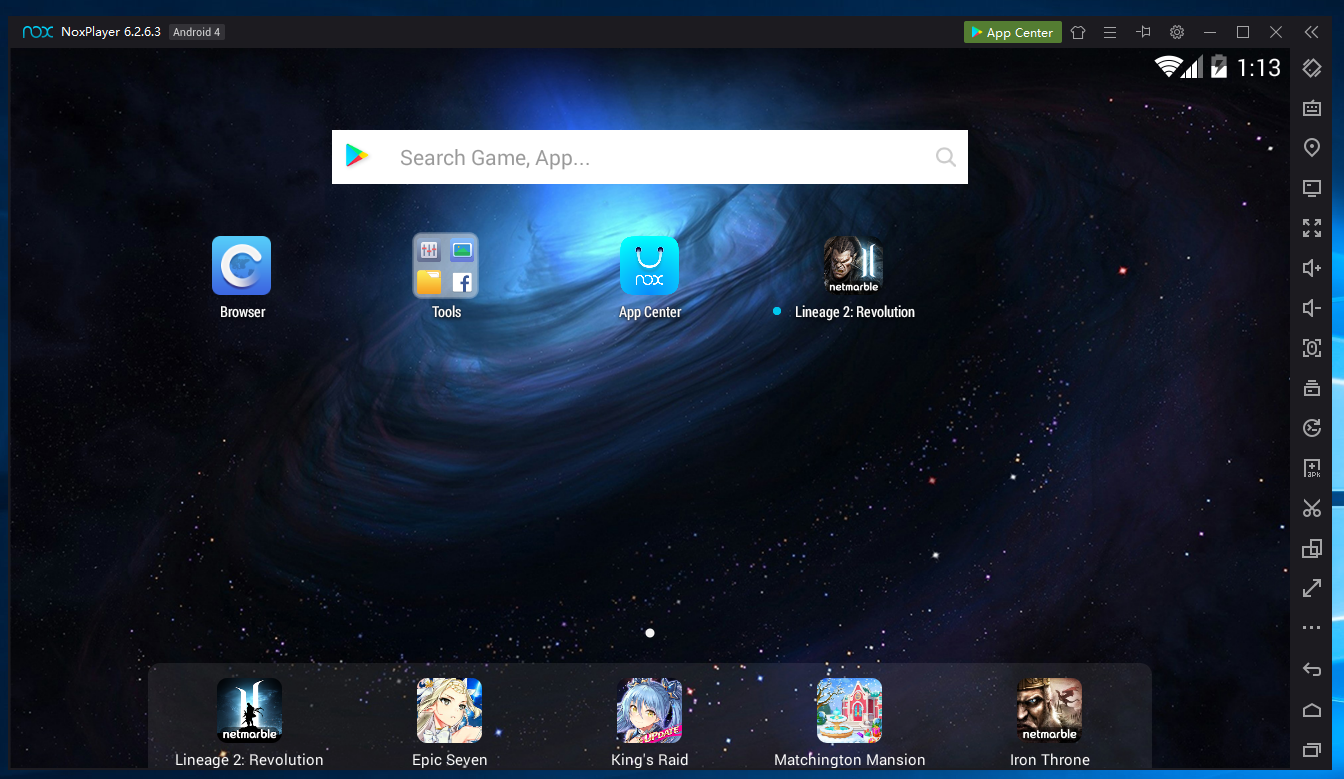Open the theme shirt icon in title bar

coord(1078,32)
